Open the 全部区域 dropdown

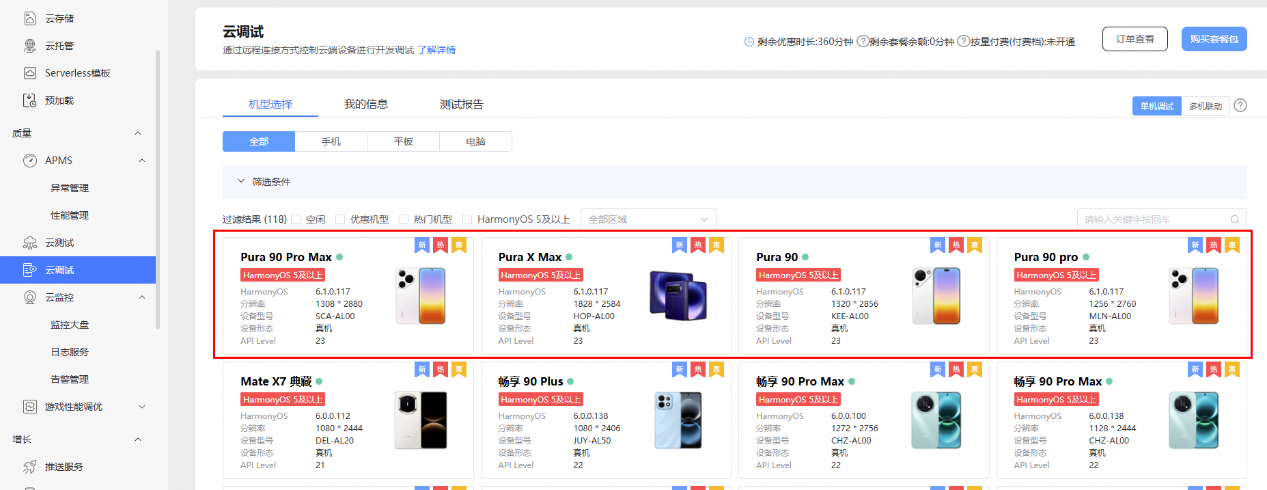648,219
